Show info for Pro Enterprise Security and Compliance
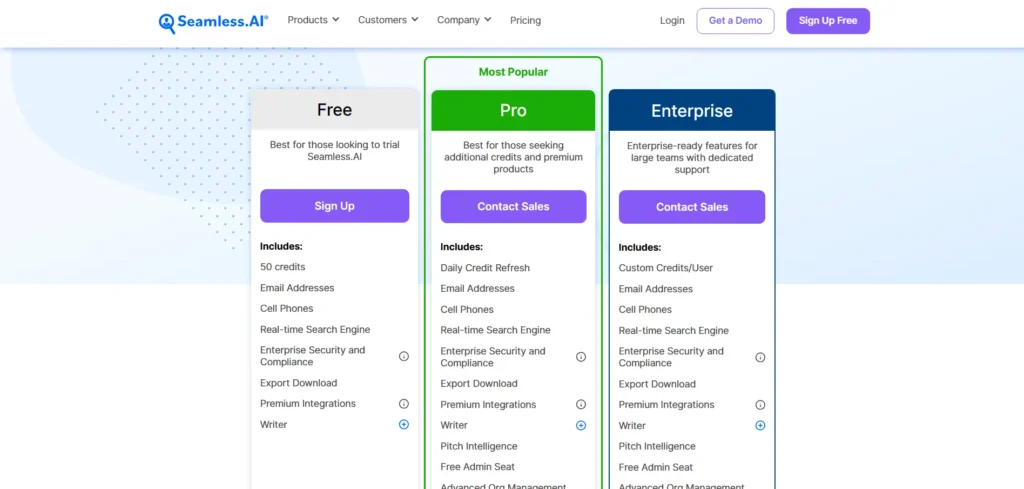The image size is (1024, 489). tap(581, 357)
